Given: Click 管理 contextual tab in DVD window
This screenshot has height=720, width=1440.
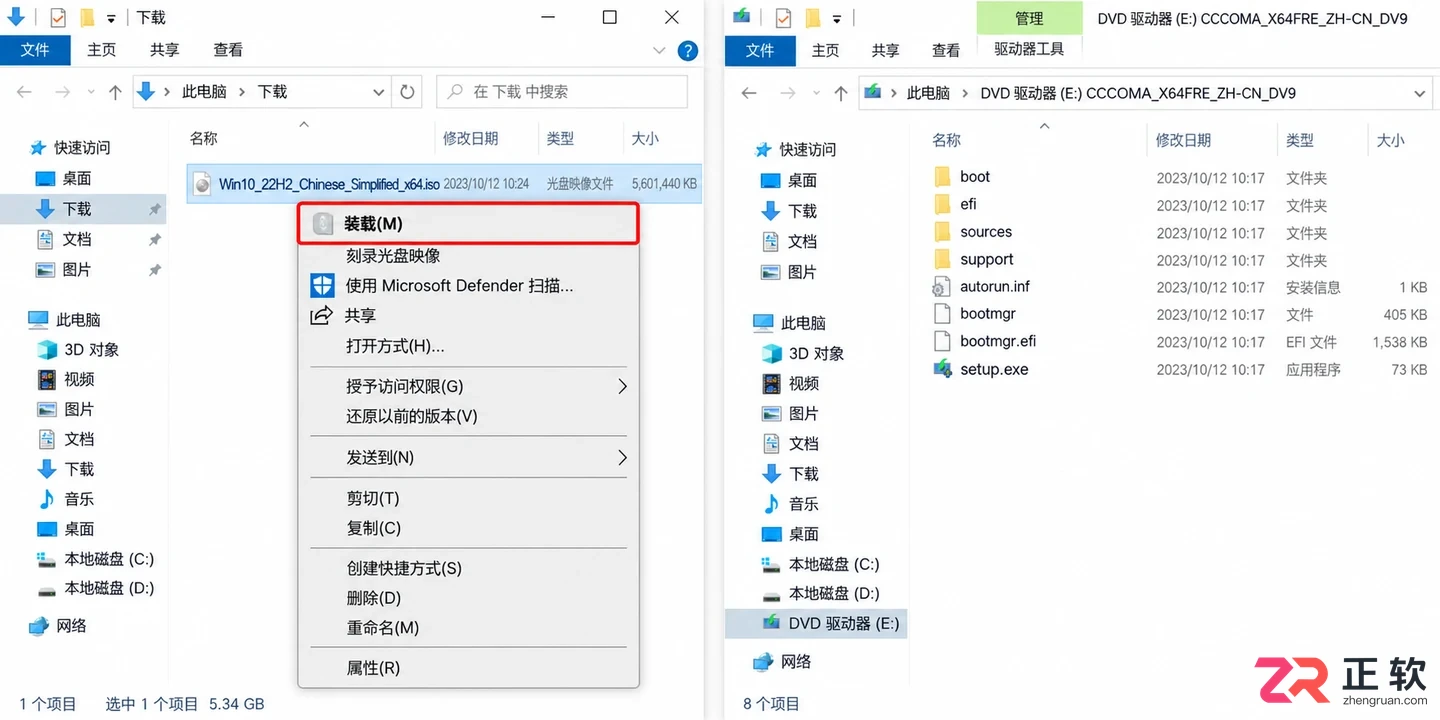Looking at the screenshot, I should [x=1029, y=18].
